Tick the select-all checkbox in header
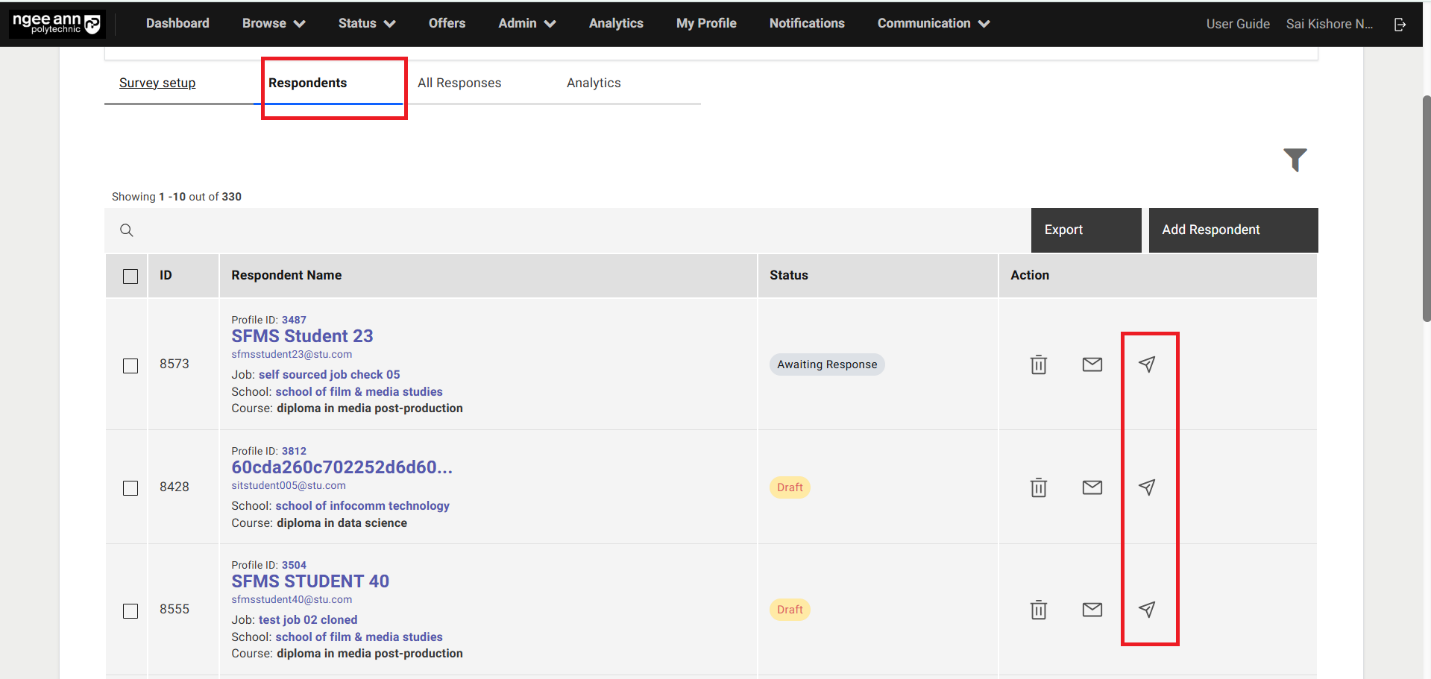Viewport: 1431px width, 679px height. (x=130, y=276)
